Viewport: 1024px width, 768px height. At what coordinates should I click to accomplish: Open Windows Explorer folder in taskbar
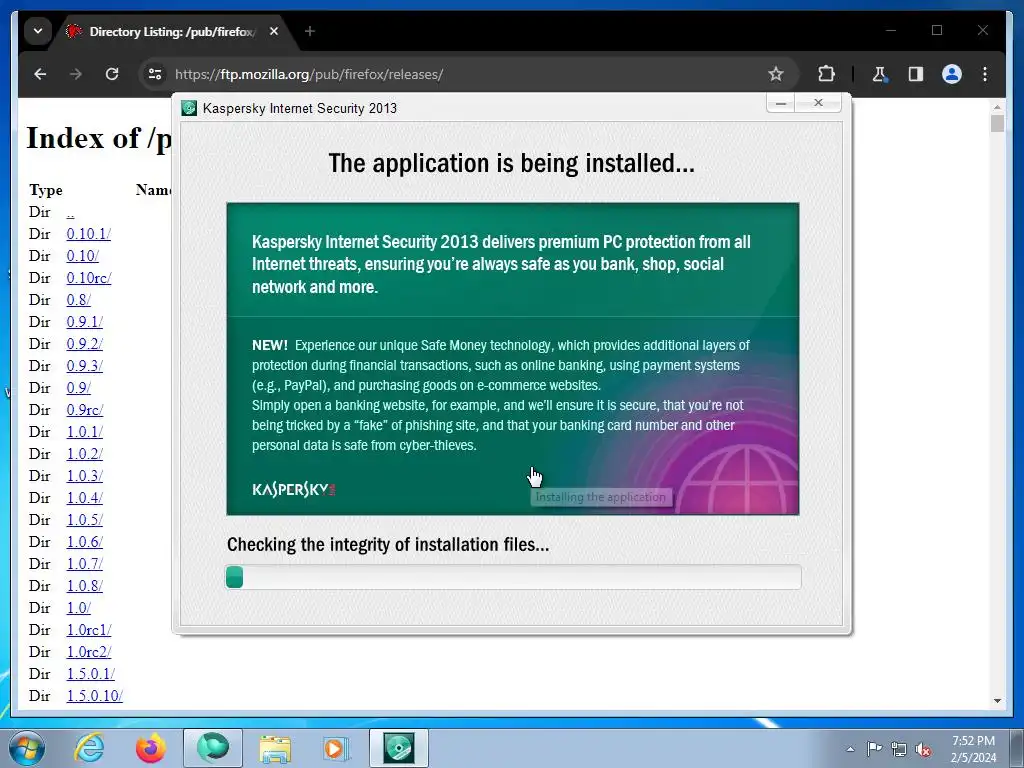(275, 748)
